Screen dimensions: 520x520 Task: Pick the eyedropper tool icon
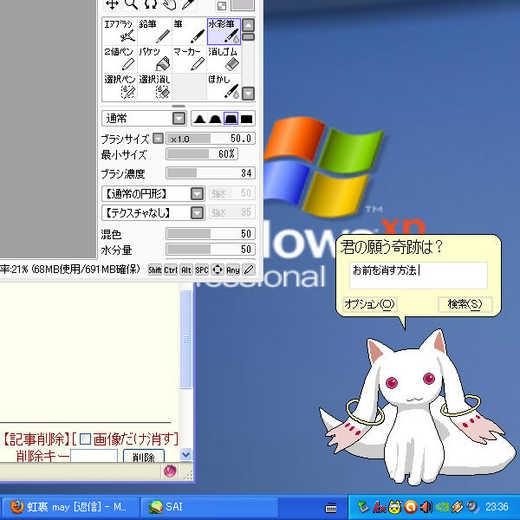click(x=189, y=4)
